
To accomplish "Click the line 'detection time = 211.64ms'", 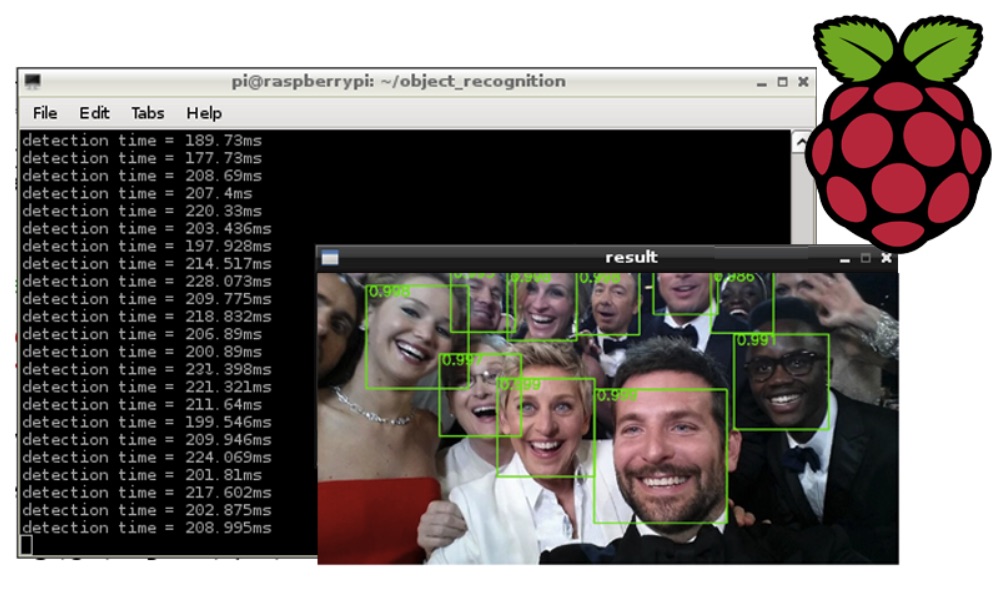I will 142,404.
